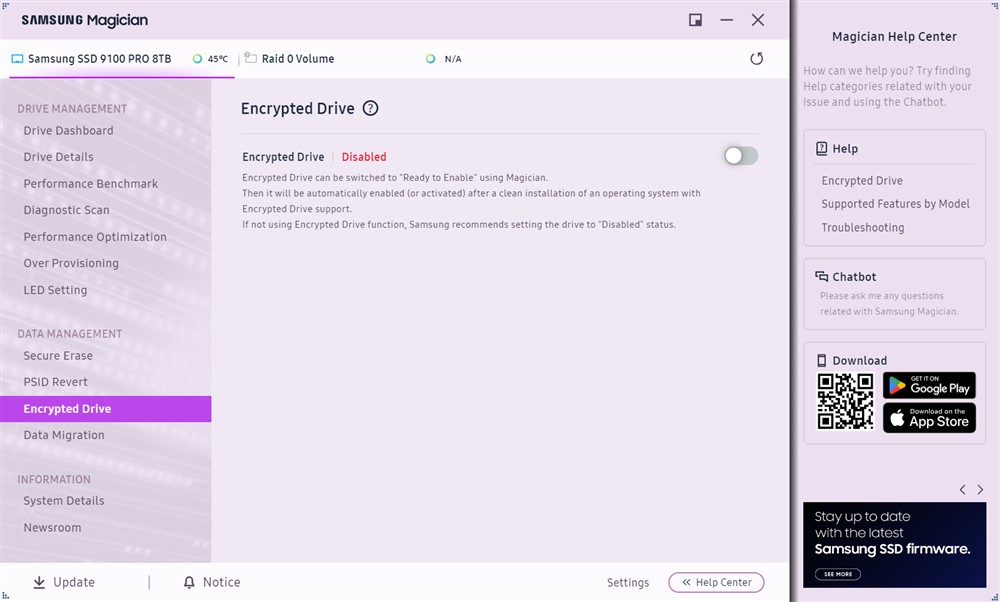Open Performance Benchmark in sidebar
The width and height of the screenshot is (1000, 602).
[91, 184]
